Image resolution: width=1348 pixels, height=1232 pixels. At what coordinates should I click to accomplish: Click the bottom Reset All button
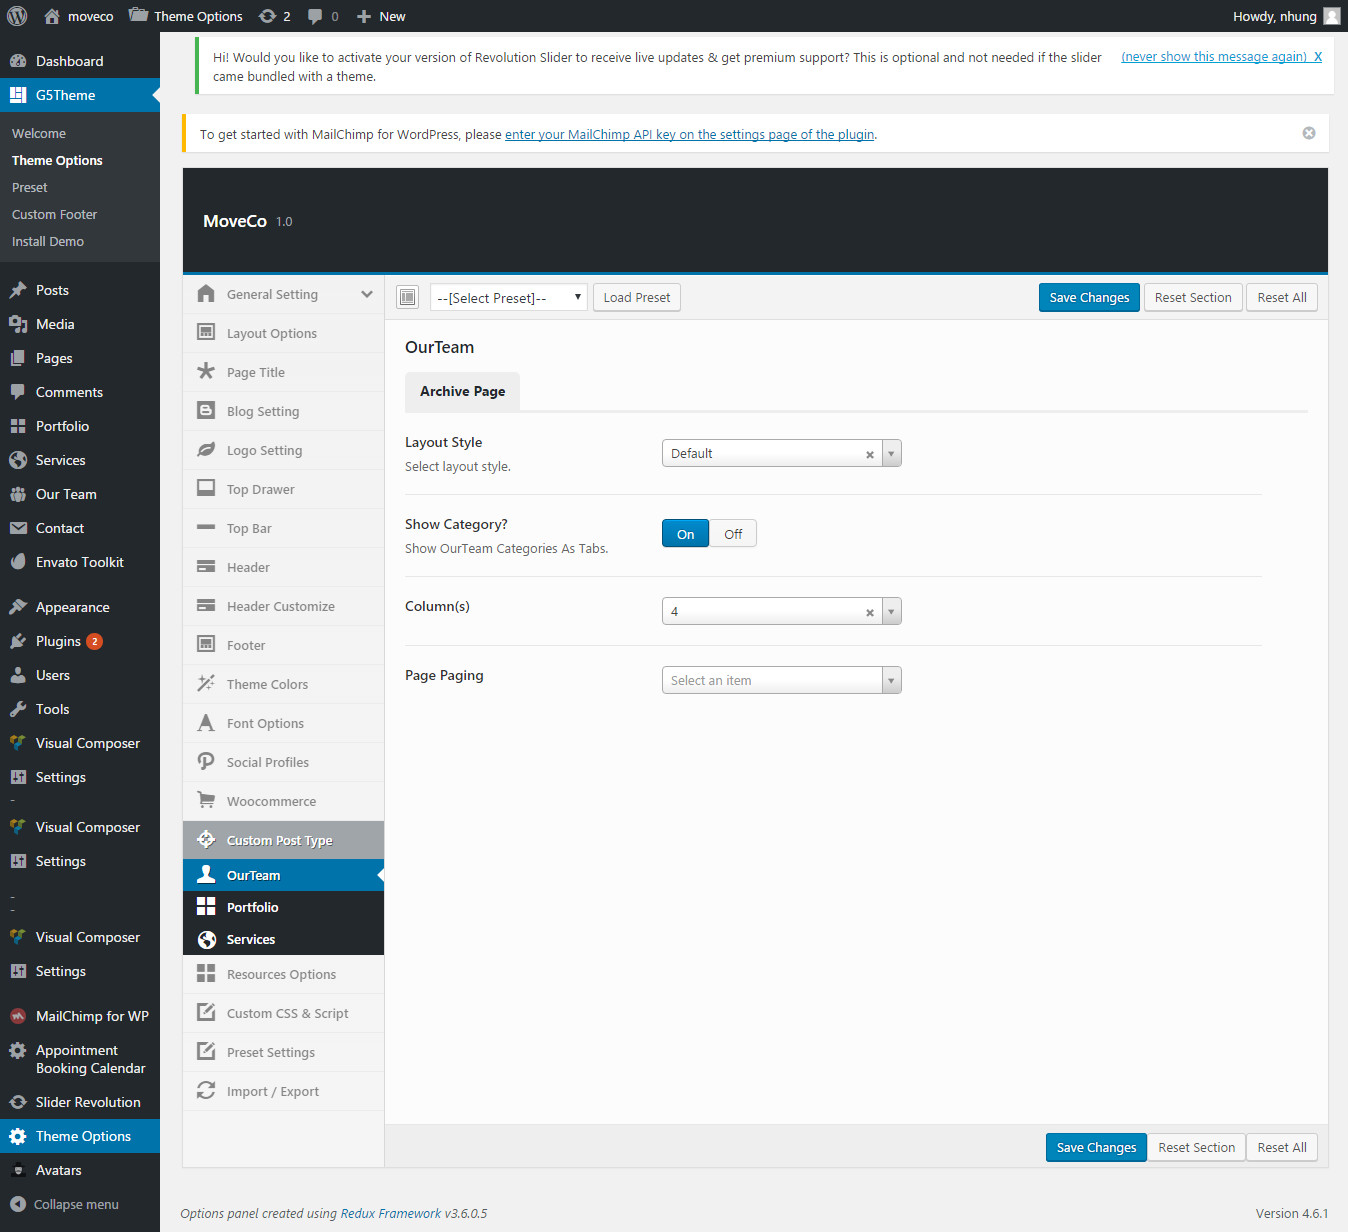(x=1282, y=1147)
